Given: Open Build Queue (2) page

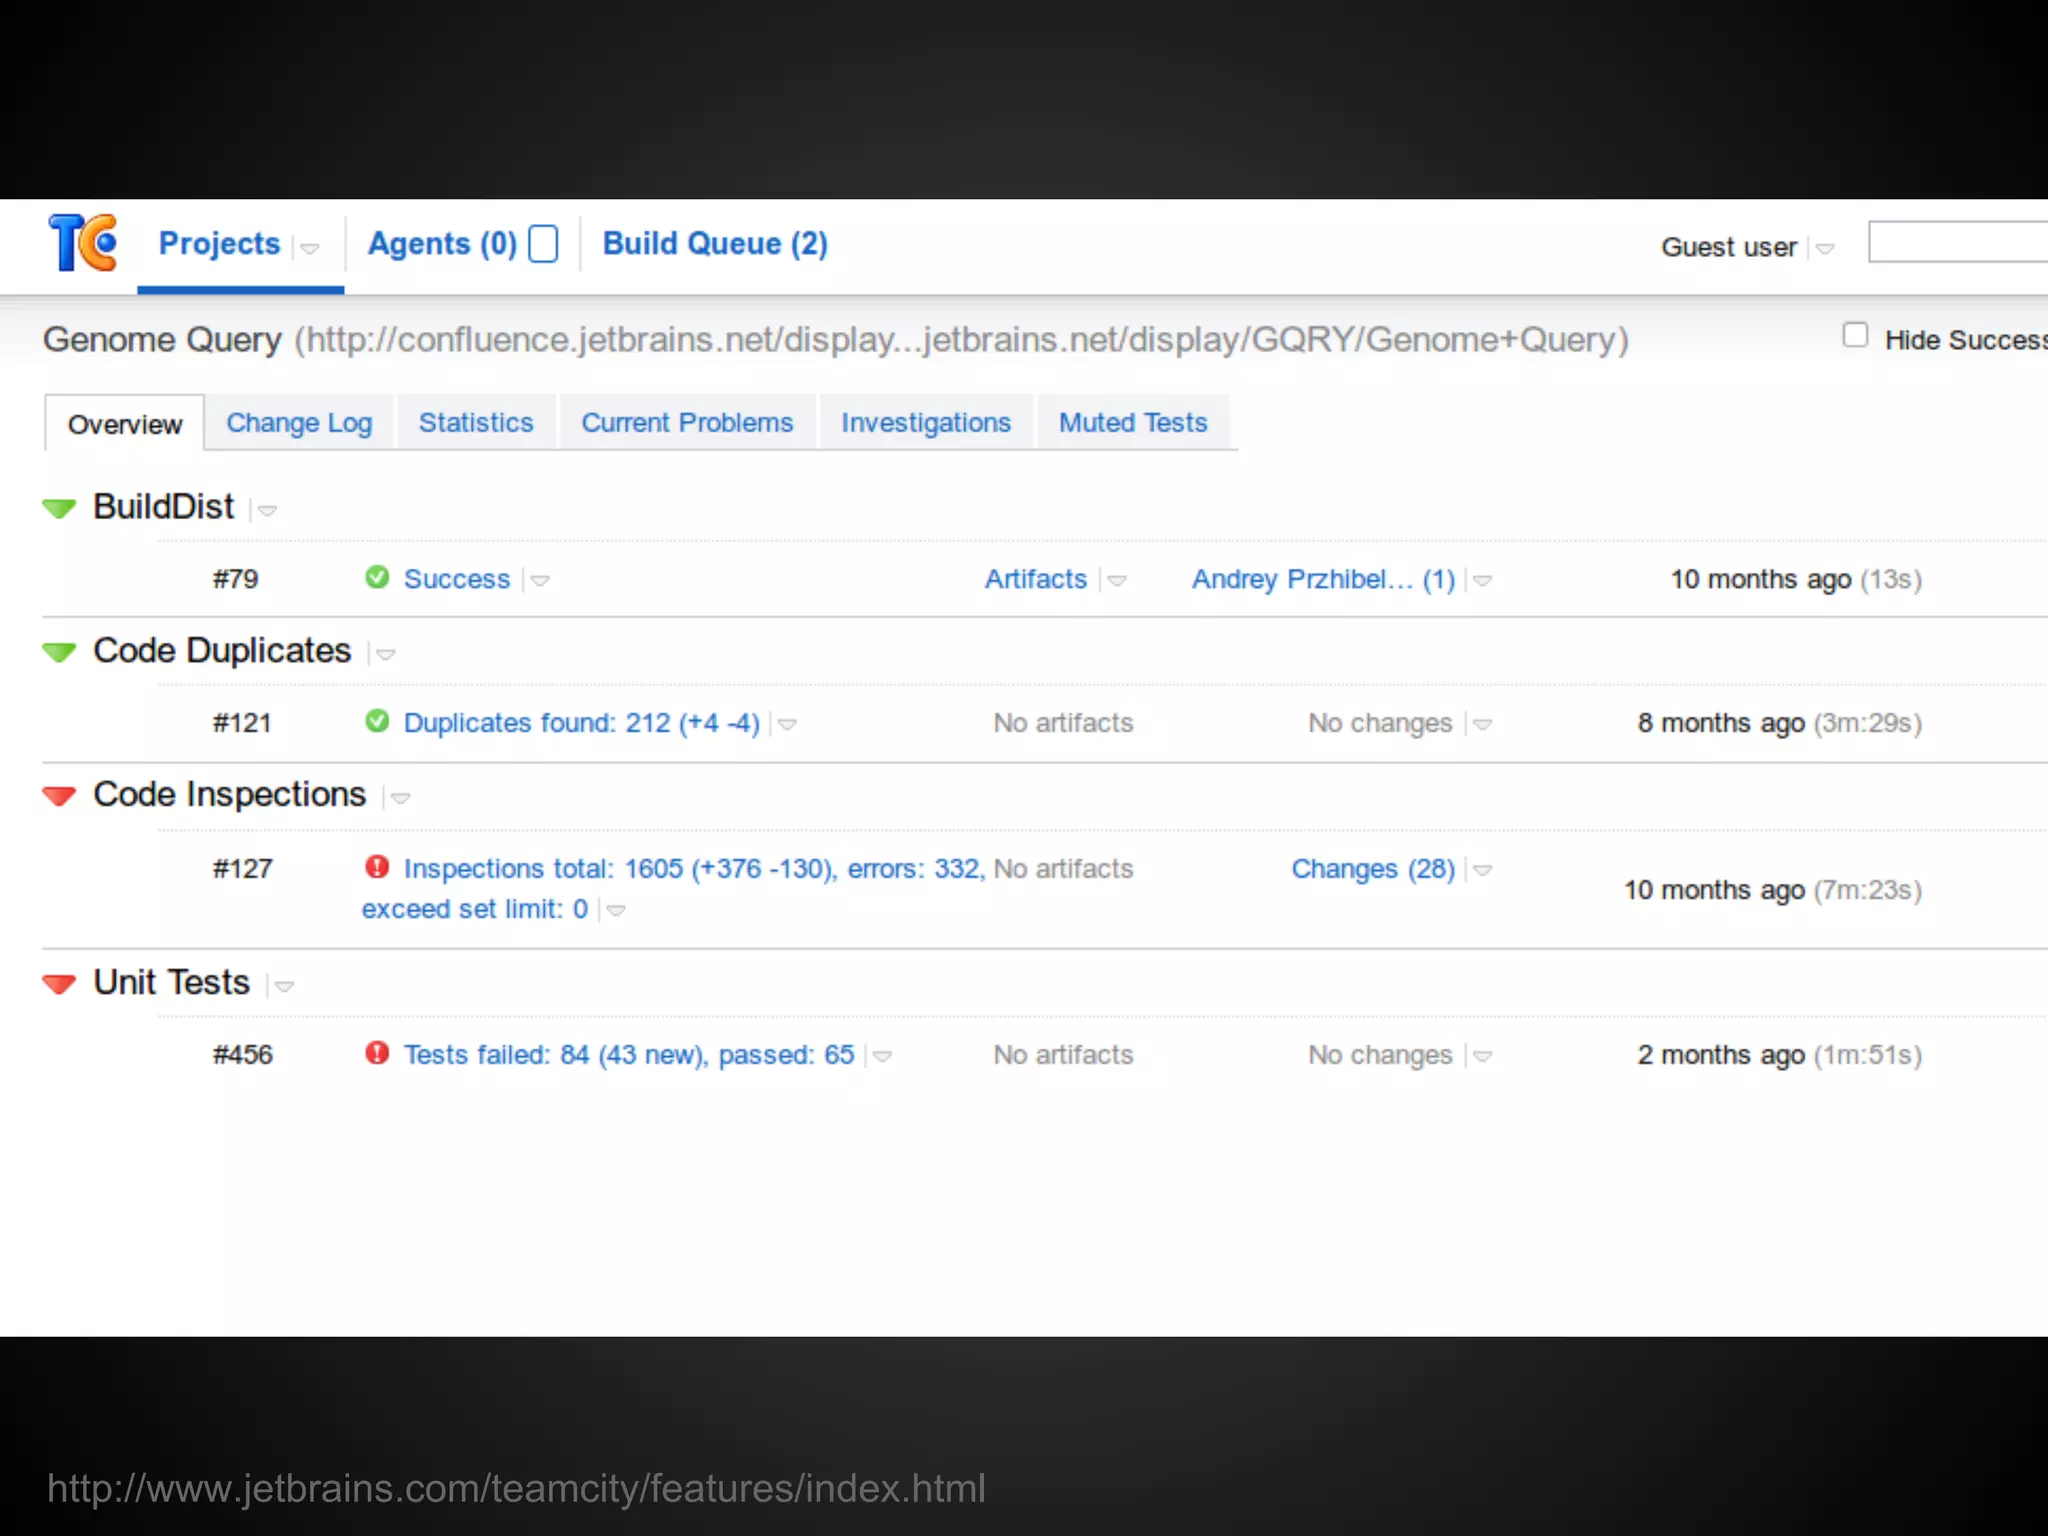Looking at the screenshot, I should tap(715, 243).
